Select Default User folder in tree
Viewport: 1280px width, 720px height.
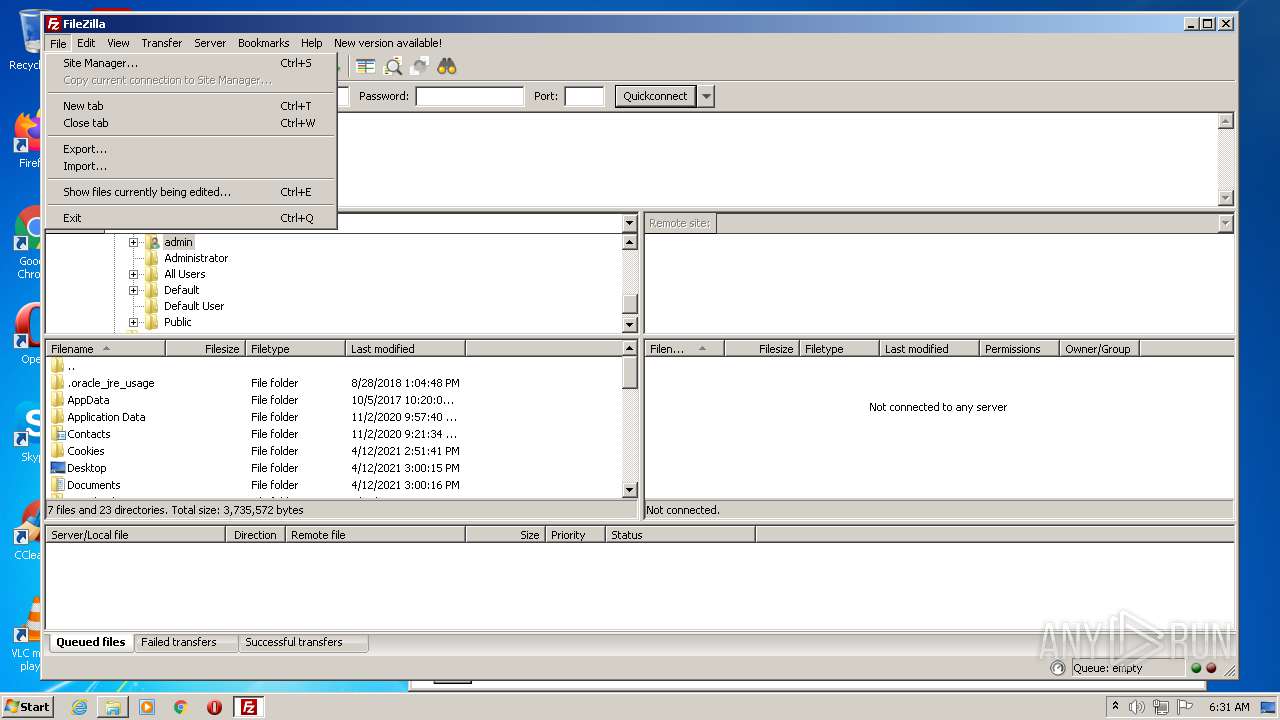(x=194, y=306)
